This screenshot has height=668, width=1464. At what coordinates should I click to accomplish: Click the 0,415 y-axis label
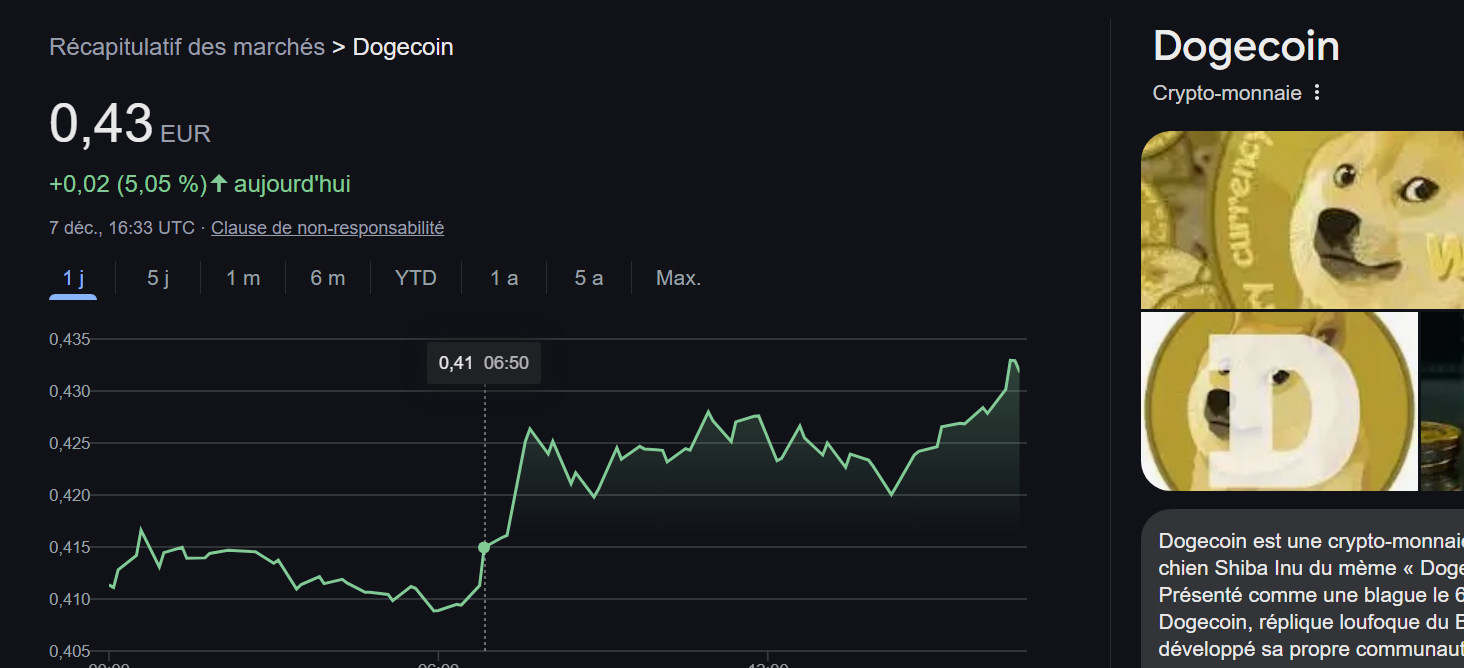(x=70, y=547)
